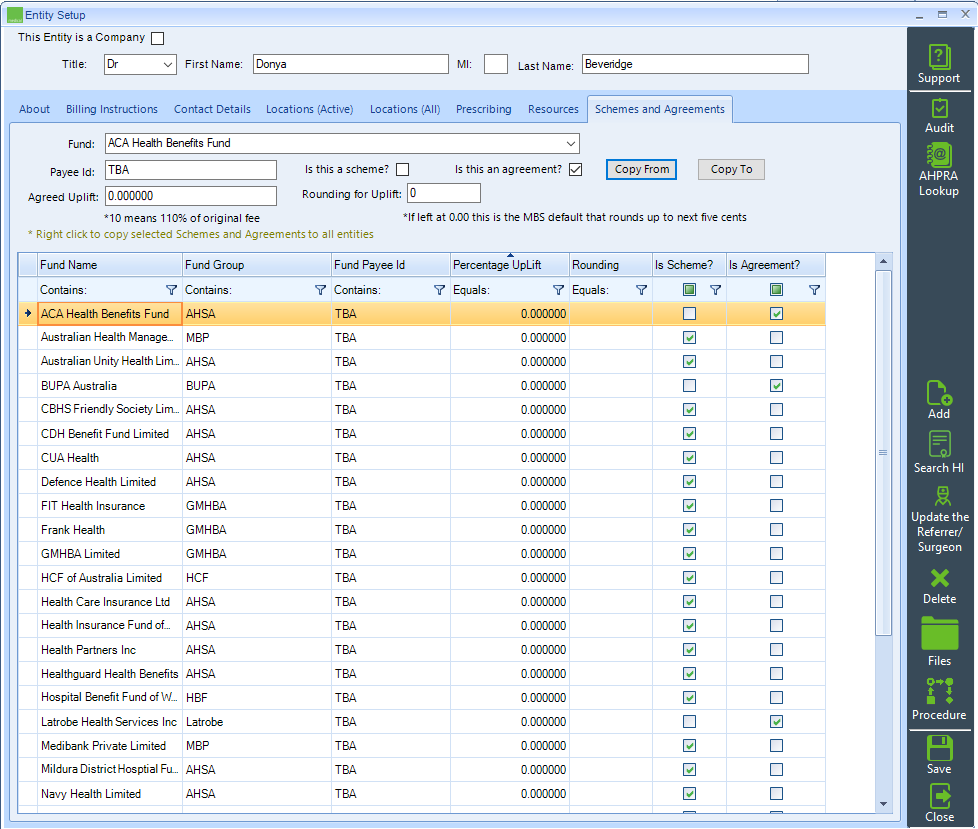The width and height of the screenshot is (978, 829).
Task: Toggle Is Agreement filter-row tri-state checkbox
Action: (776, 289)
